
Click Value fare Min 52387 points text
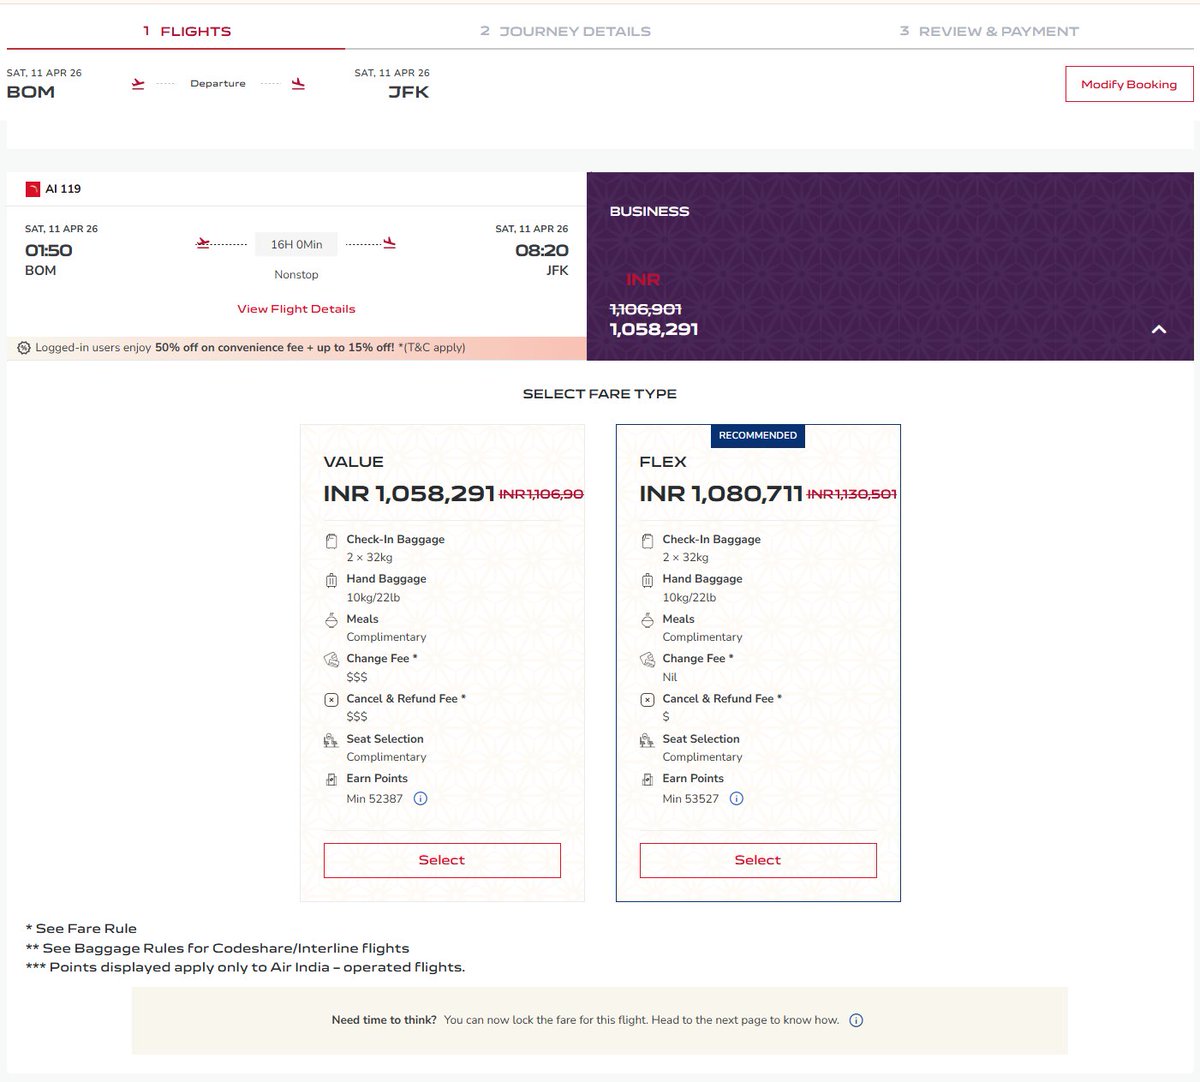click(375, 798)
